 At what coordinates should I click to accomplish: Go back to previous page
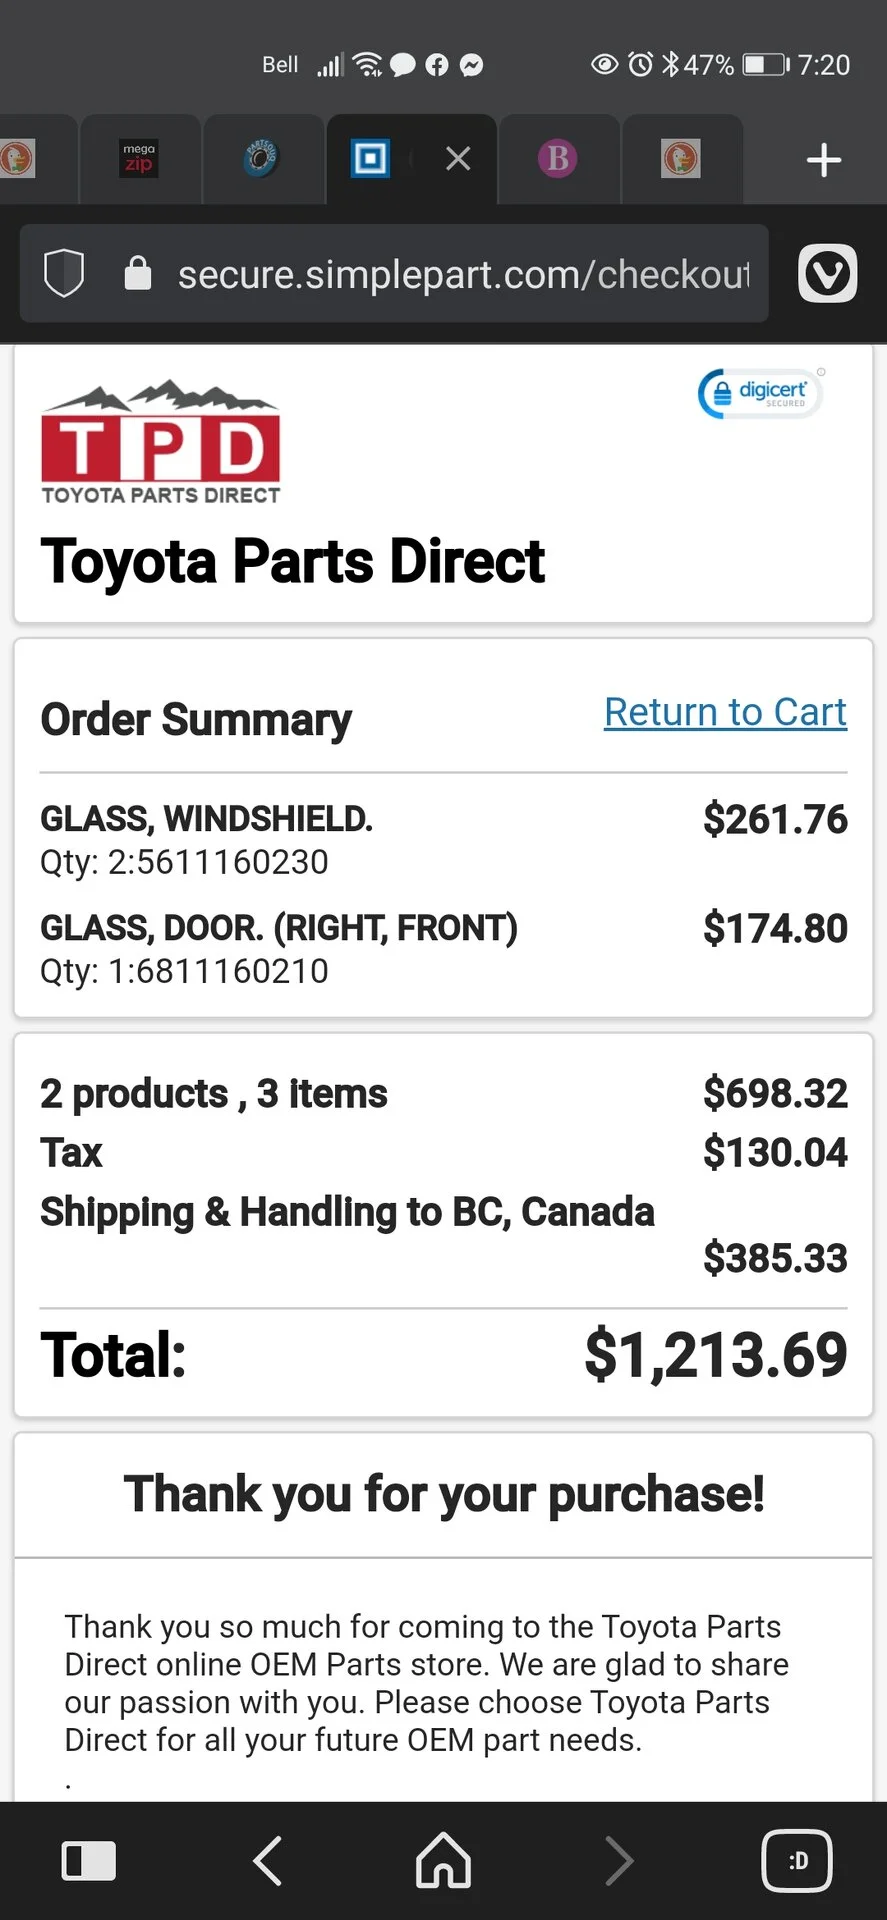(267, 1861)
